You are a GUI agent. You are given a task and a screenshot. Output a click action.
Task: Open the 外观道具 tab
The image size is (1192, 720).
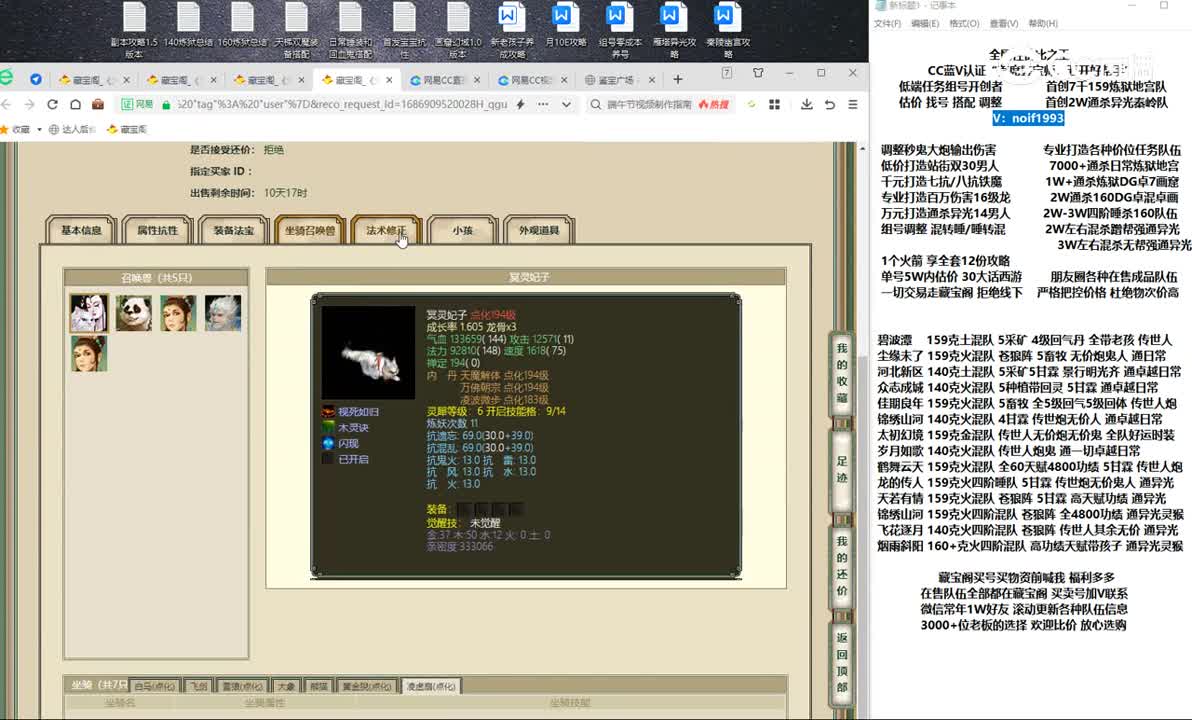click(539, 230)
